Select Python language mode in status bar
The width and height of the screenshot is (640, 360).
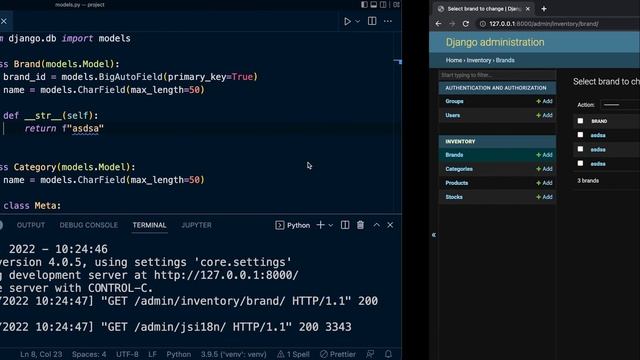tap(178, 354)
